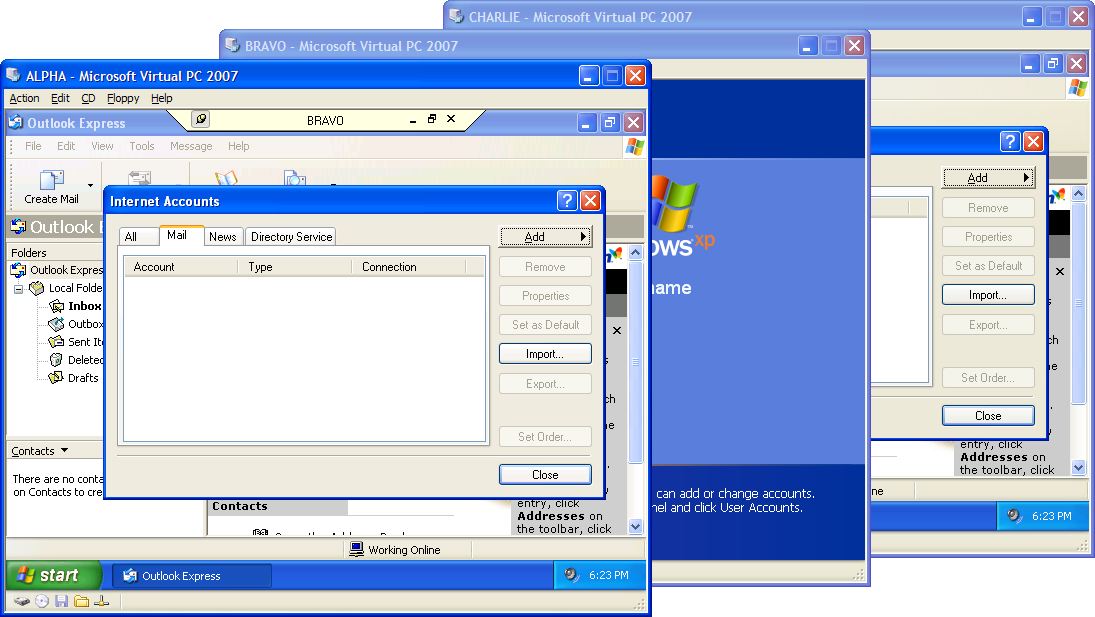This screenshot has height=617, width=1095.
Task: Click the pin icon on BRAVO bar
Action: pos(201,120)
